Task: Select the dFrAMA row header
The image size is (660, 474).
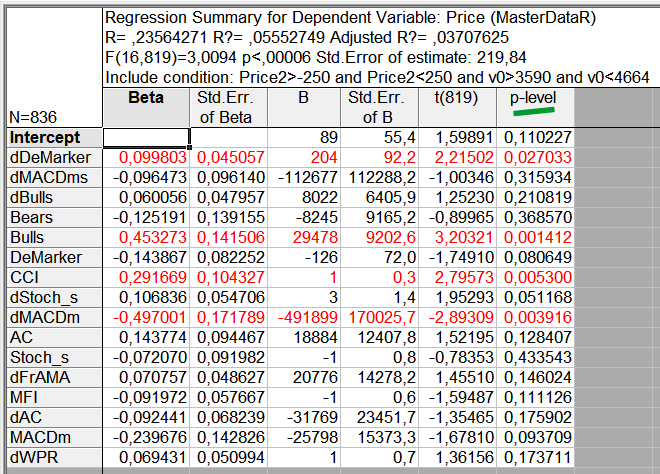Action: point(54,377)
